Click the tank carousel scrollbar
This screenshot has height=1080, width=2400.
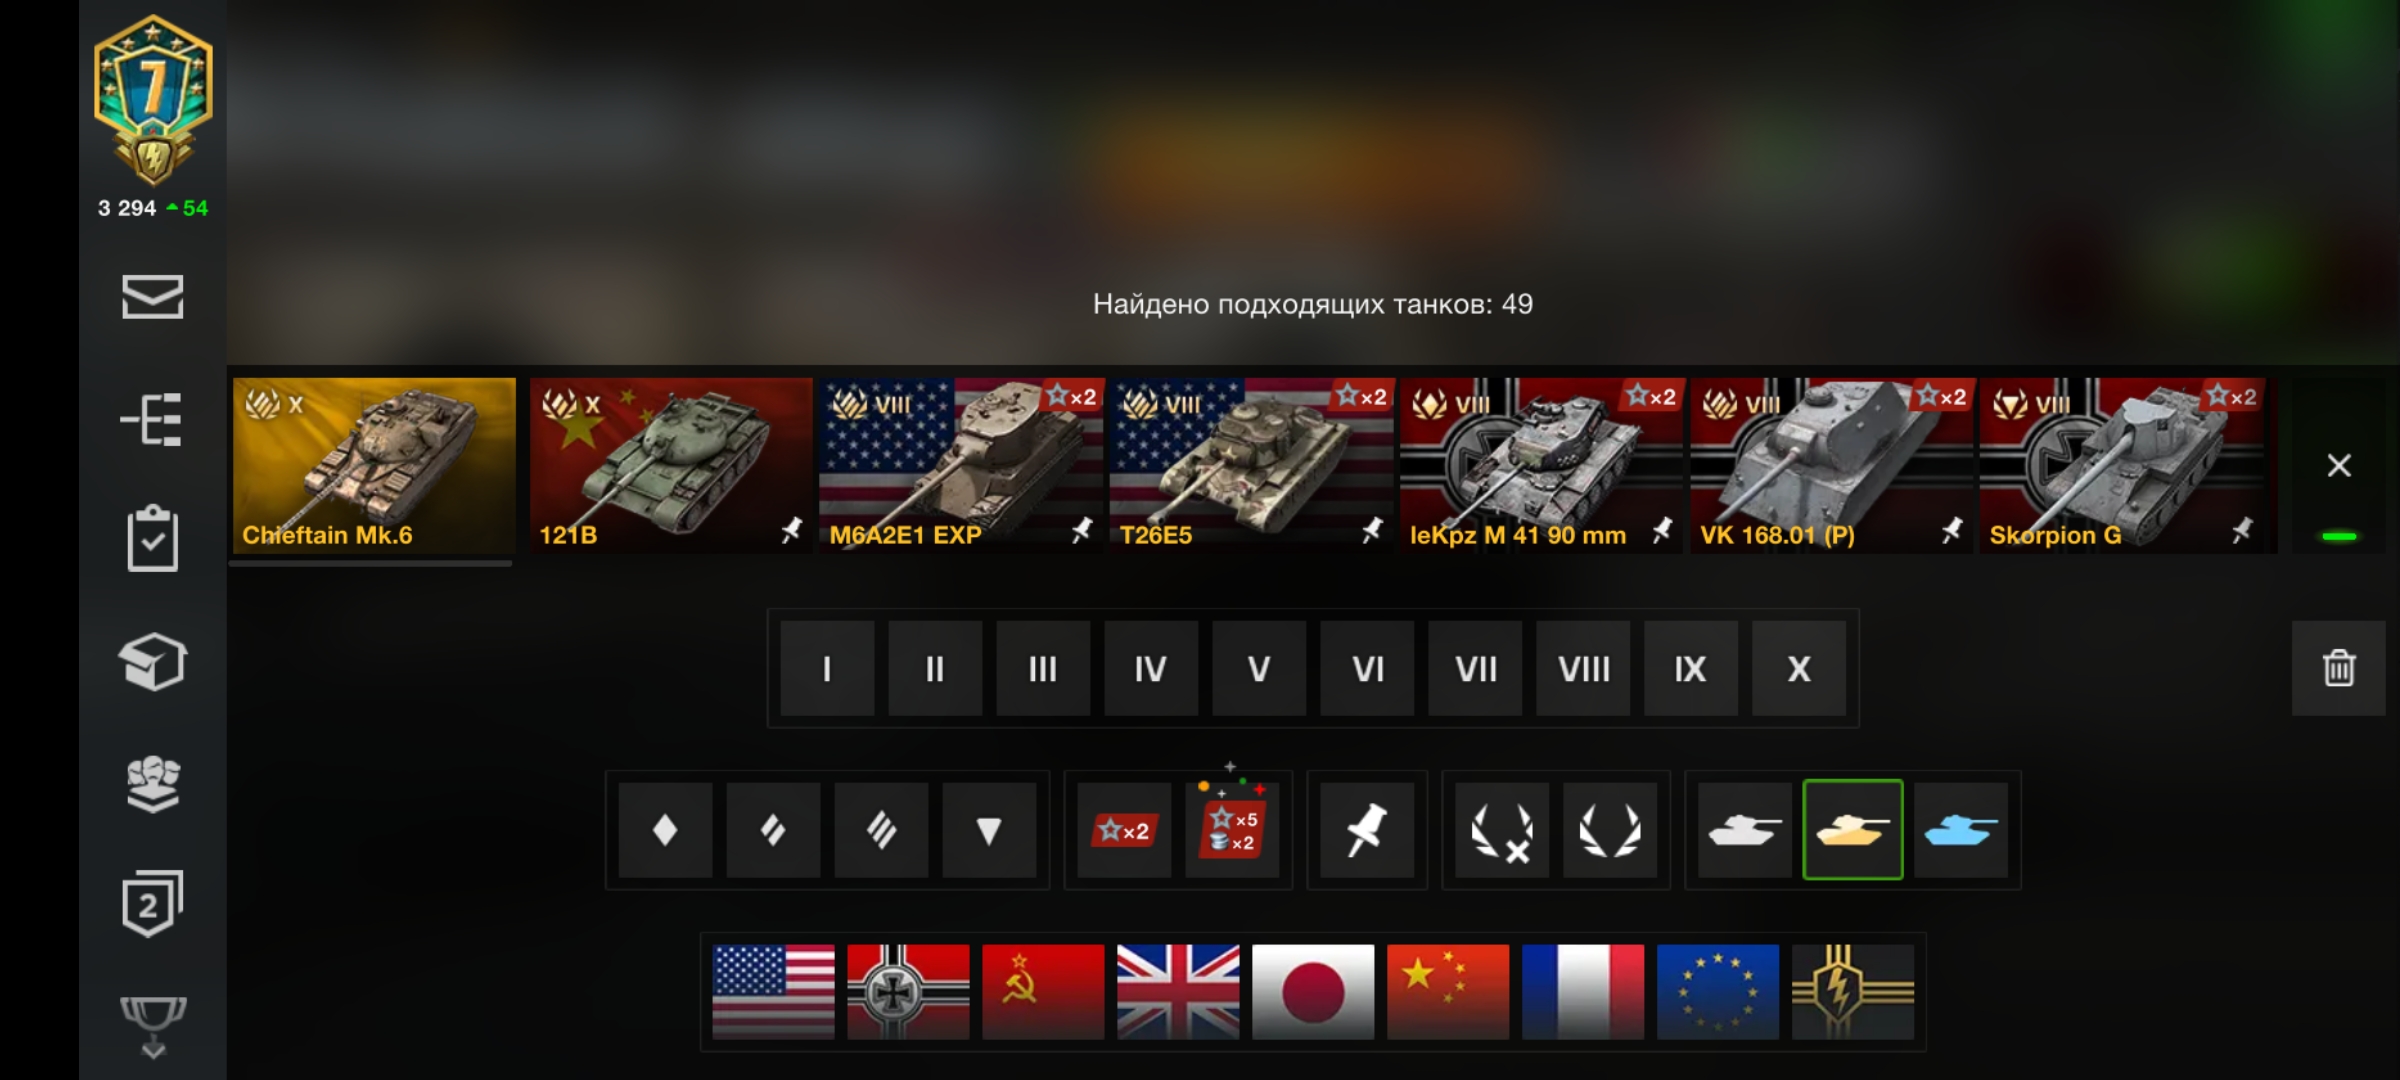coord(371,564)
